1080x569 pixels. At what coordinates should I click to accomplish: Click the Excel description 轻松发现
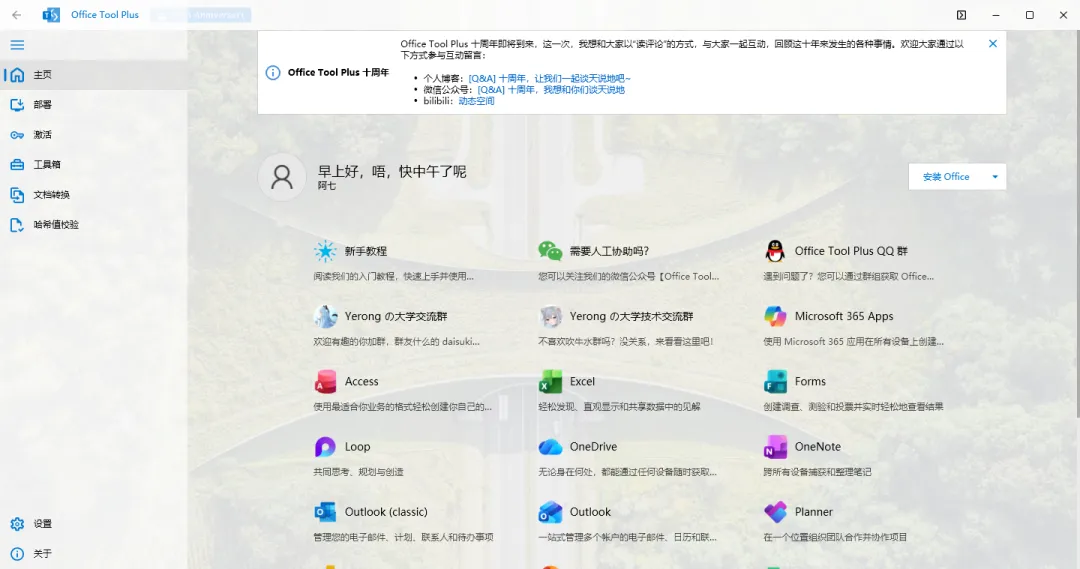click(x=619, y=406)
